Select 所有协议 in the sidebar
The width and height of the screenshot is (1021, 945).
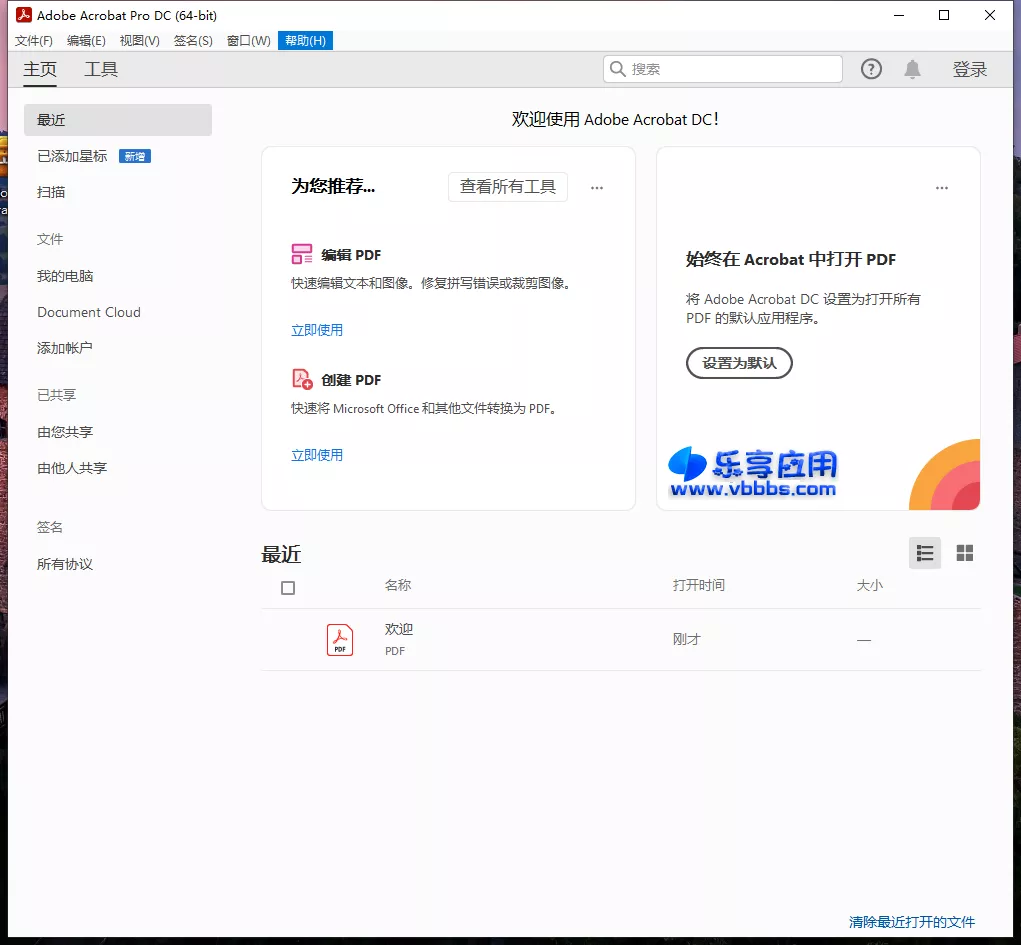click(65, 564)
